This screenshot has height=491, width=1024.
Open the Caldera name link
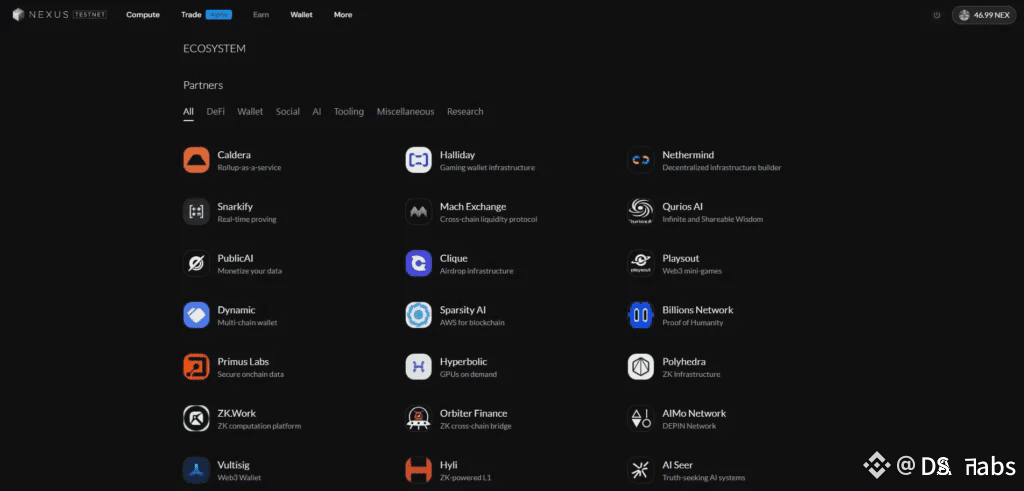(x=234, y=155)
